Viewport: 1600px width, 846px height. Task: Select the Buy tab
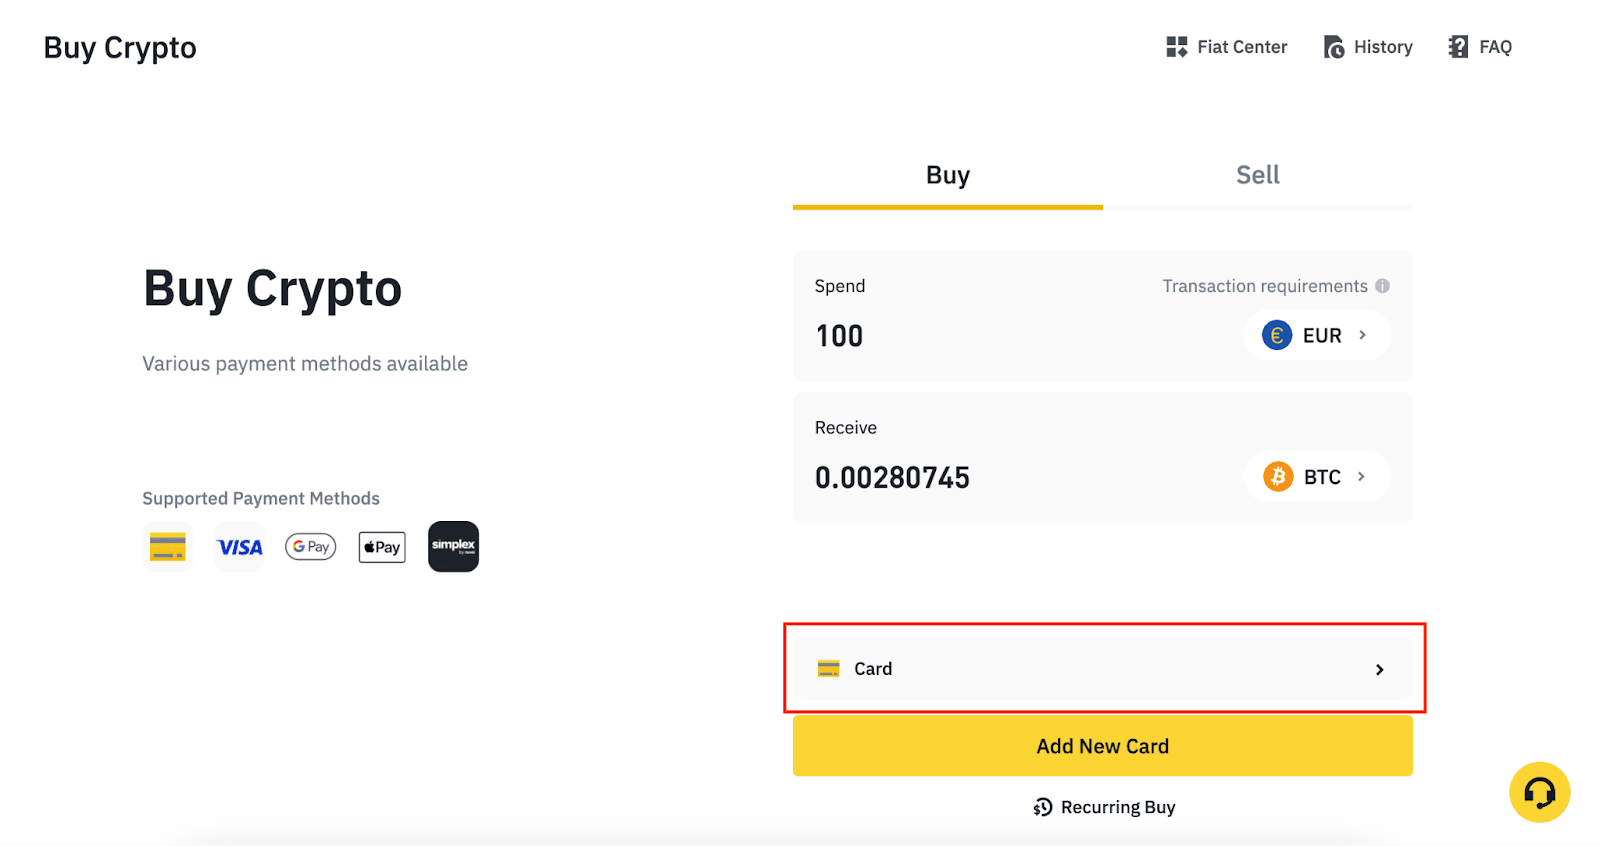947,176
